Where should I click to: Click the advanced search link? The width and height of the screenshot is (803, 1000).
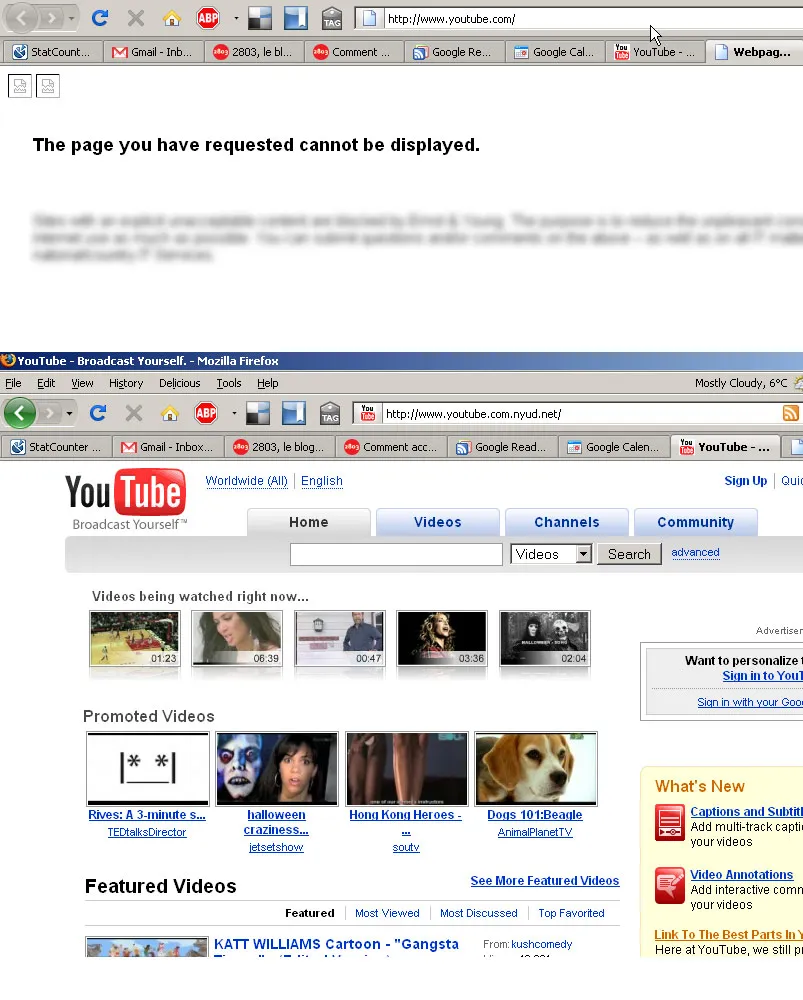[x=695, y=552]
